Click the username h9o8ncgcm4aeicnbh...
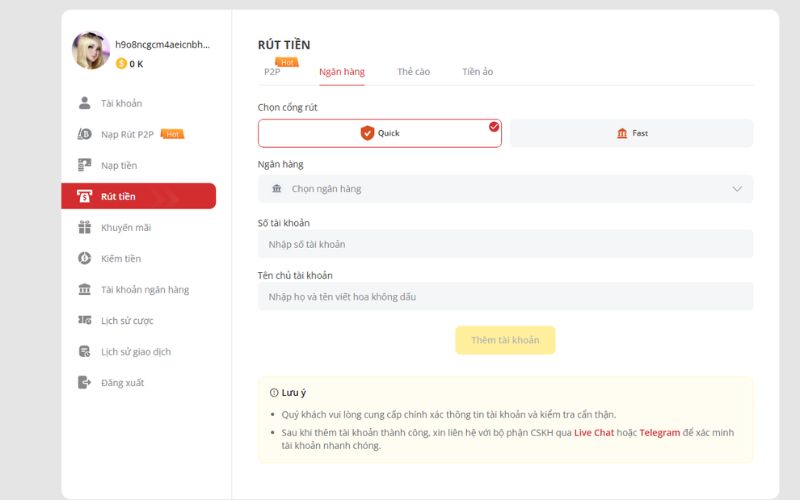This screenshot has height=500, width=800. [162, 44]
